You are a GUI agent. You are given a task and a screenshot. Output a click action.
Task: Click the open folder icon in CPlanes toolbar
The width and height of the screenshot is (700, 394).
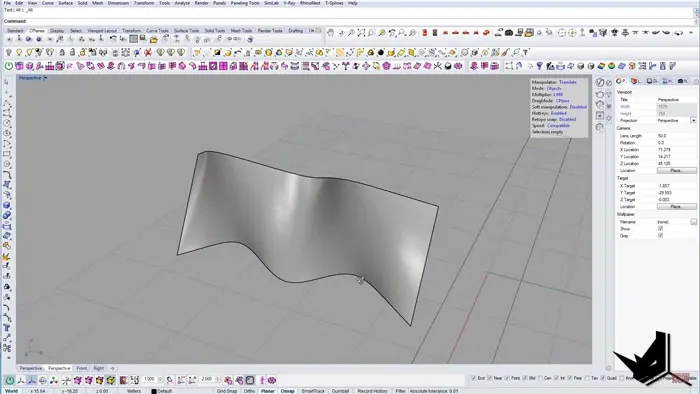pos(154,40)
